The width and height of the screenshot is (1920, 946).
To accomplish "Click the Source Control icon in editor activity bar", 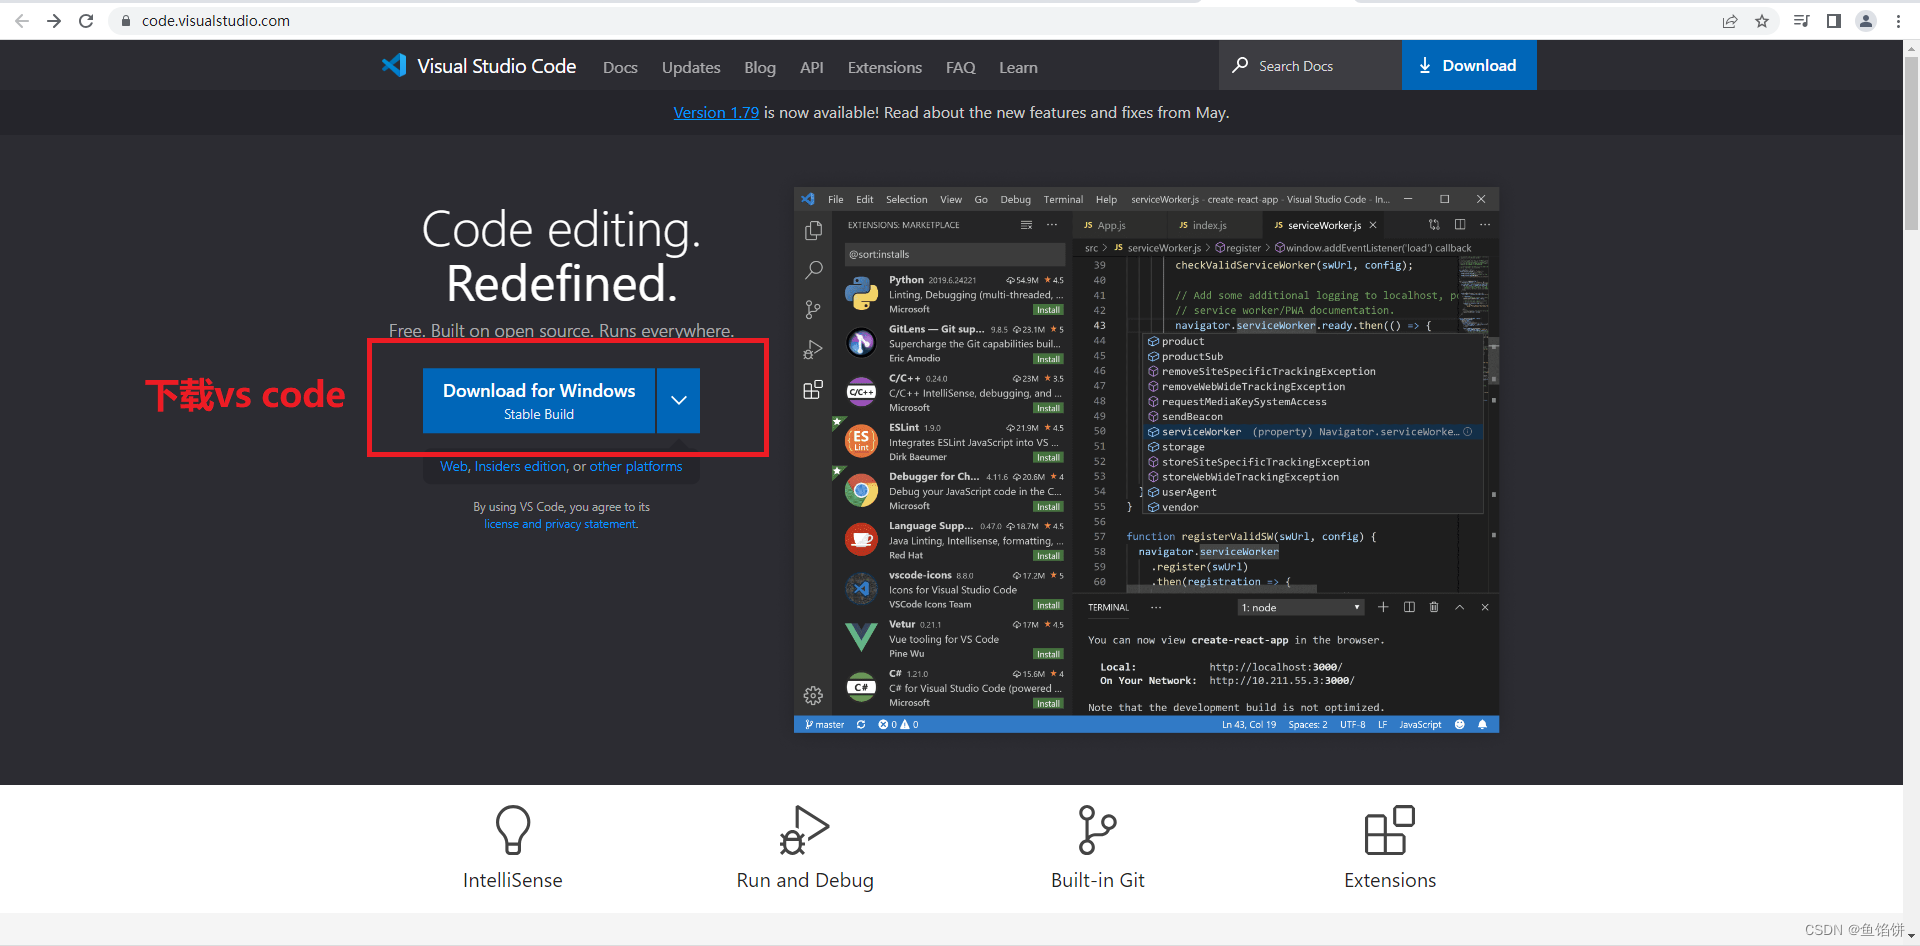I will pyautogui.click(x=813, y=310).
